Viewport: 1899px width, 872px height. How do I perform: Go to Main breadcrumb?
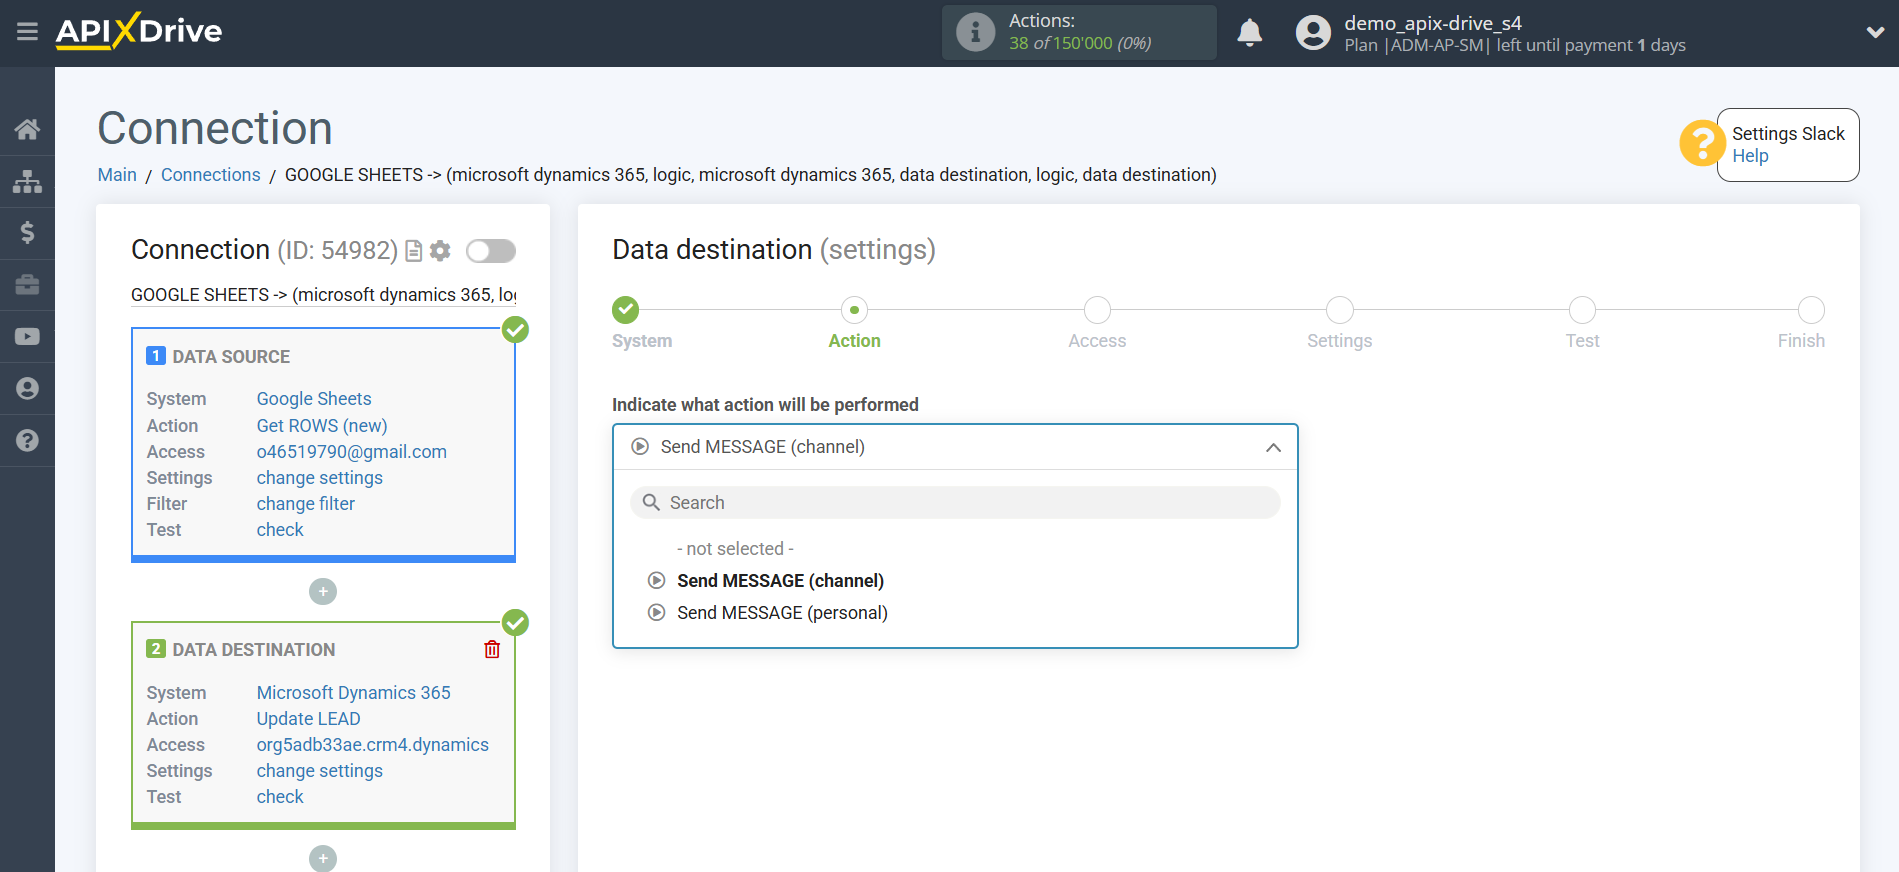pyautogui.click(x=117, y=175)
